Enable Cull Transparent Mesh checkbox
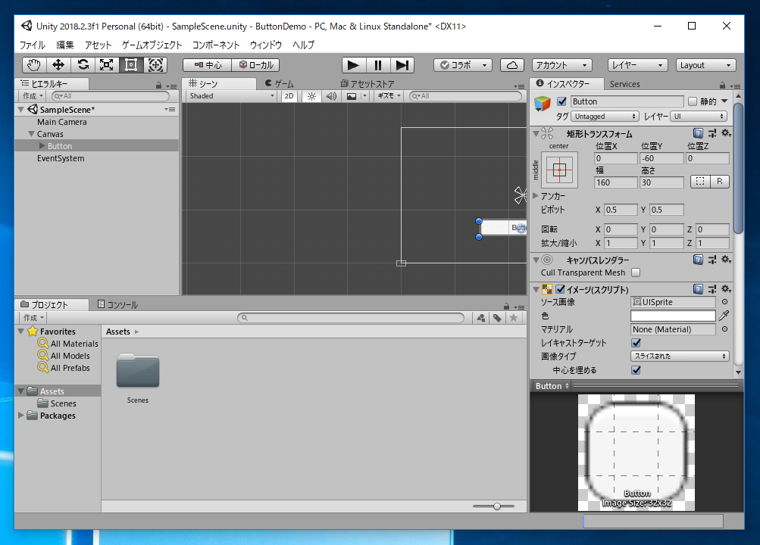 pyautogui.click(x=636, y=272)
